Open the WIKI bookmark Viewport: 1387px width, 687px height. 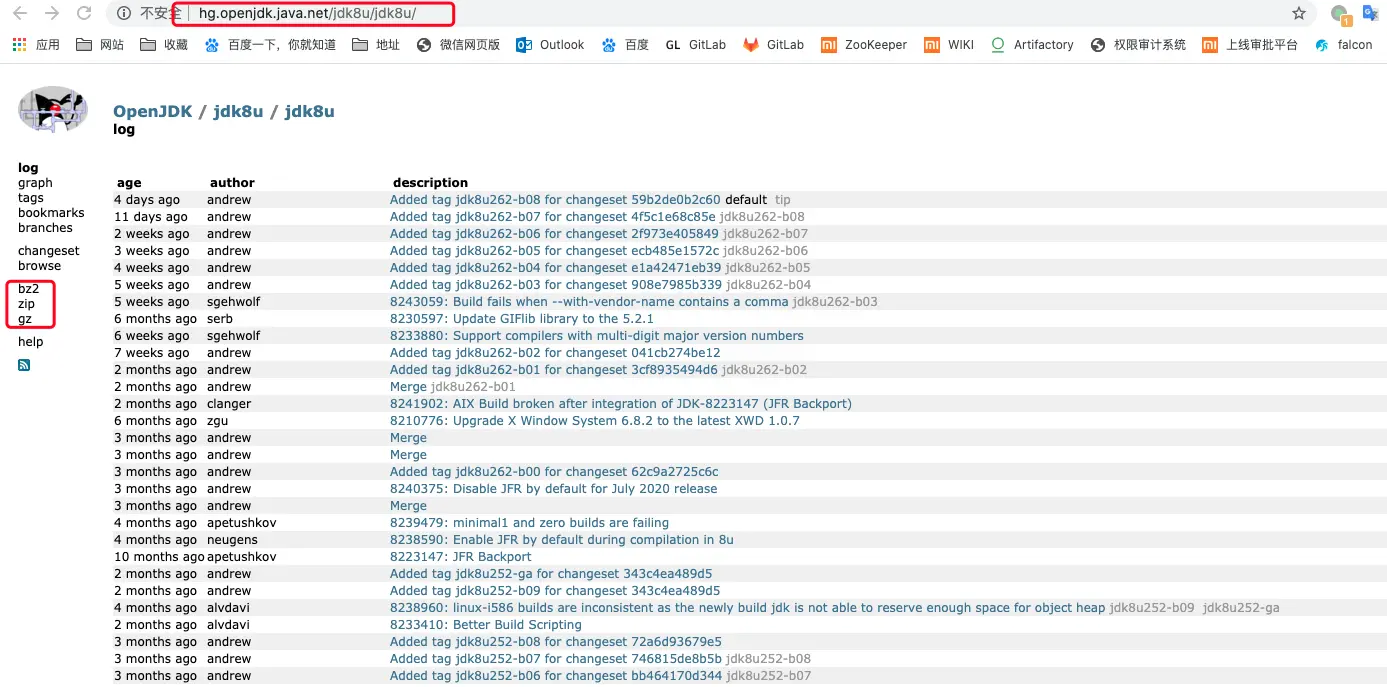tap(948, 44)
